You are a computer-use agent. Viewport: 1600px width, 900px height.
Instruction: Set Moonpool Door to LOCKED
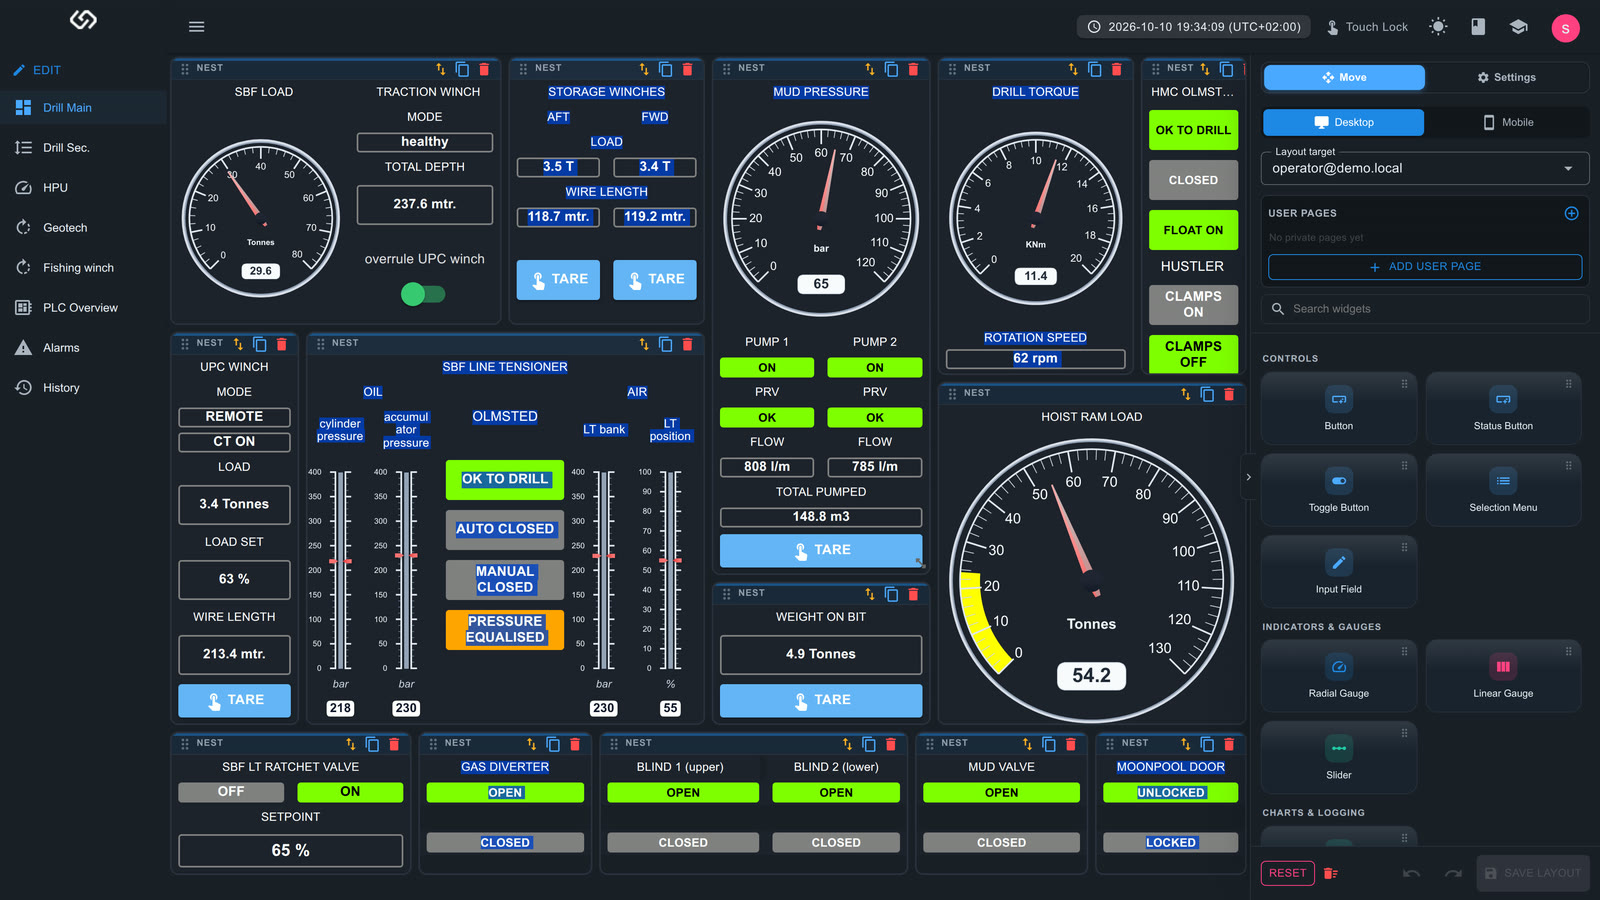point(1170,843)
